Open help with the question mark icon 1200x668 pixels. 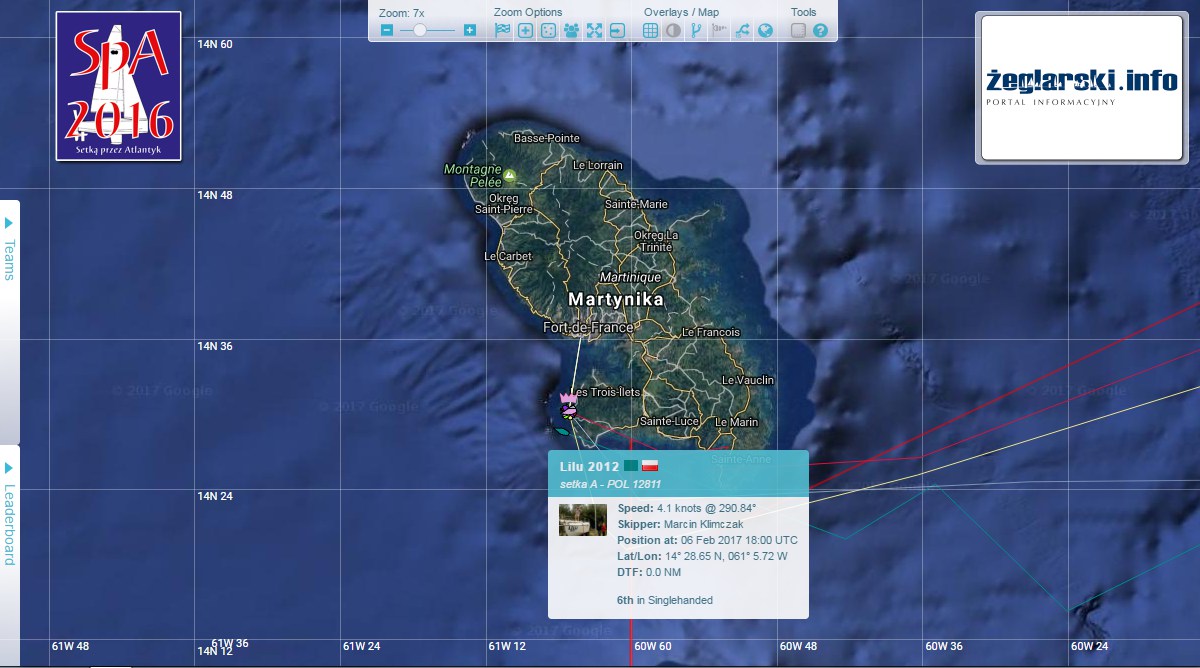point(820,30)
